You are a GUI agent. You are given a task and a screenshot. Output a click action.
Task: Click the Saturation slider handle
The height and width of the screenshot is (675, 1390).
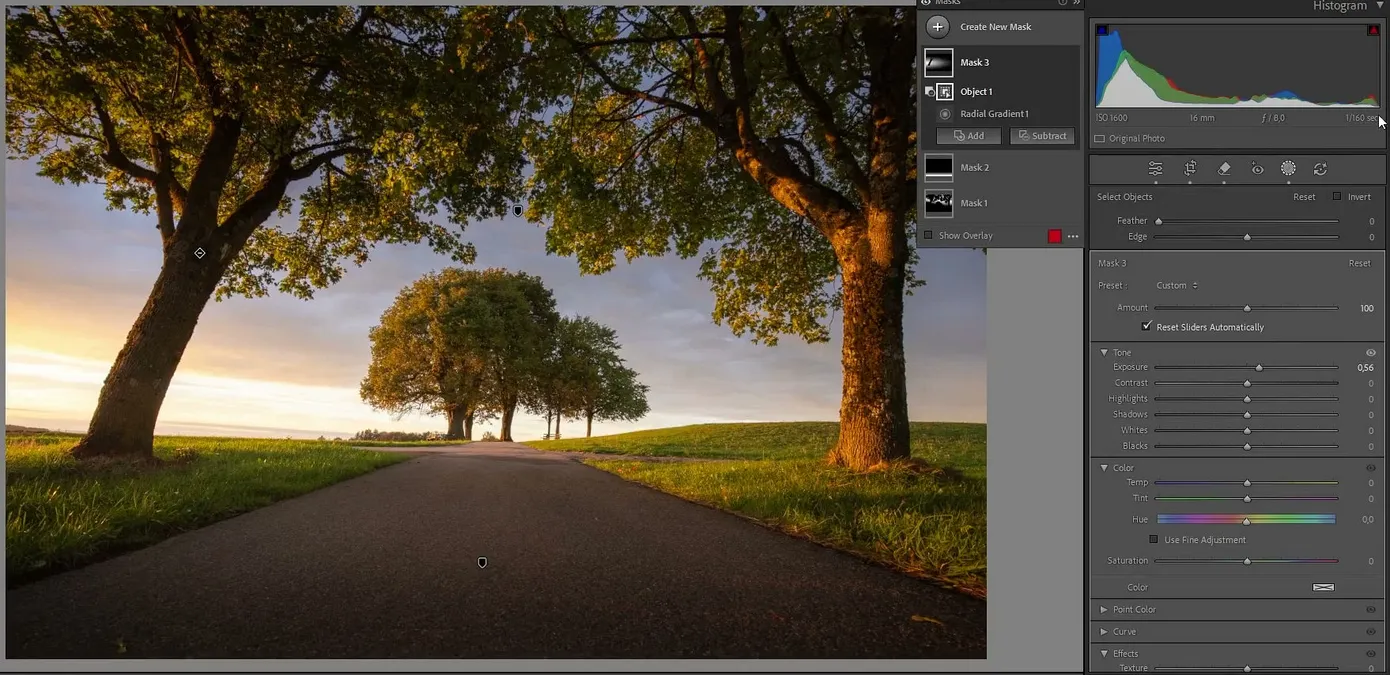[1247, 561]
